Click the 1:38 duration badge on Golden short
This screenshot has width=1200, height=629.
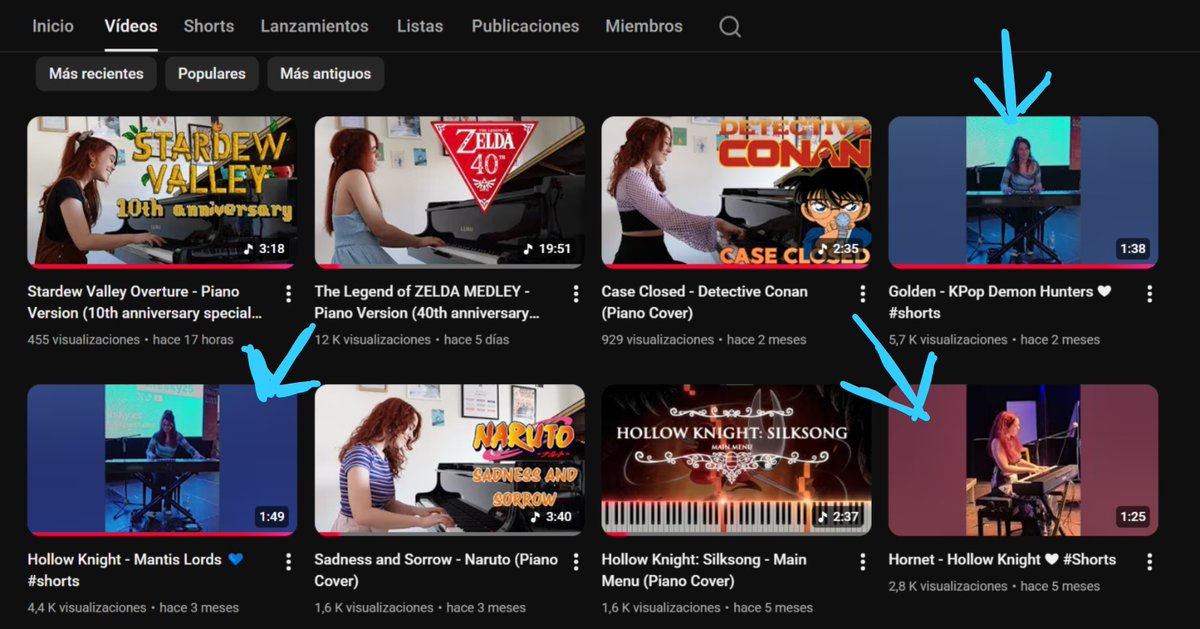point(1133,249)
